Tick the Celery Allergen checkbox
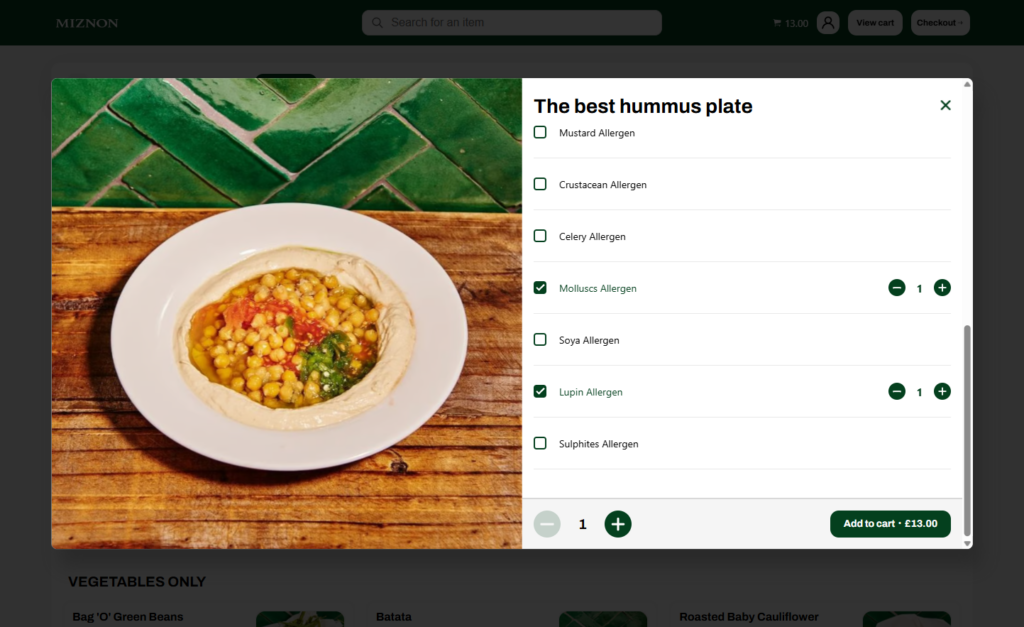 coord(540,236)
